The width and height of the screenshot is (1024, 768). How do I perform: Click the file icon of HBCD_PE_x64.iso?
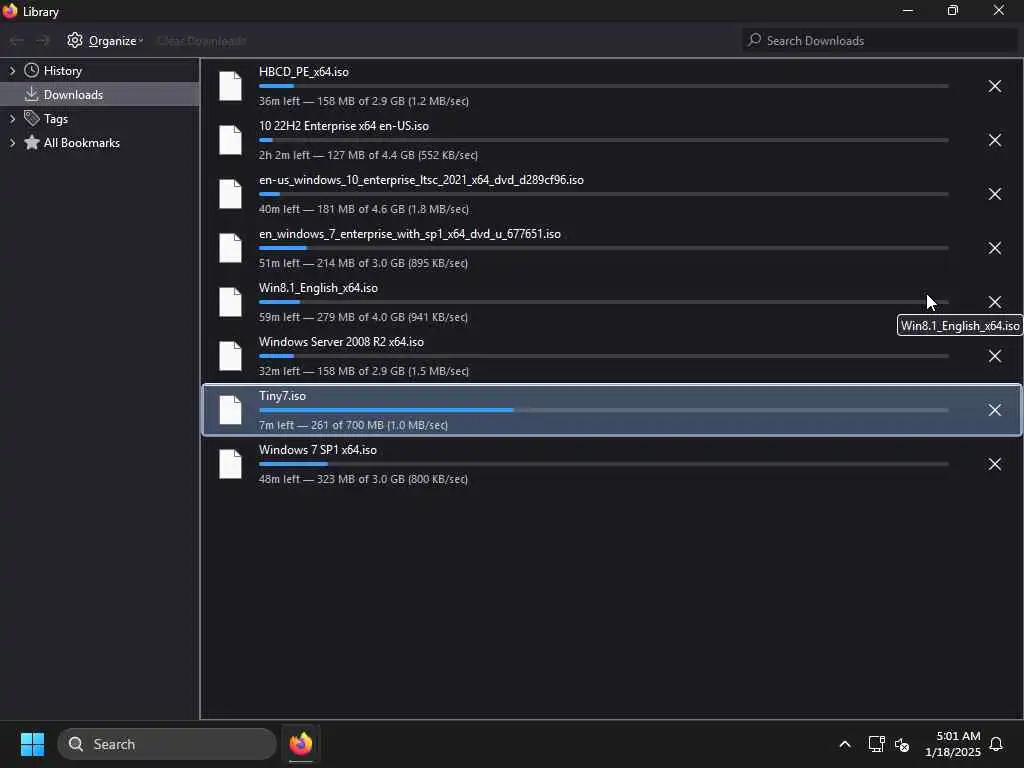(230, 86)
